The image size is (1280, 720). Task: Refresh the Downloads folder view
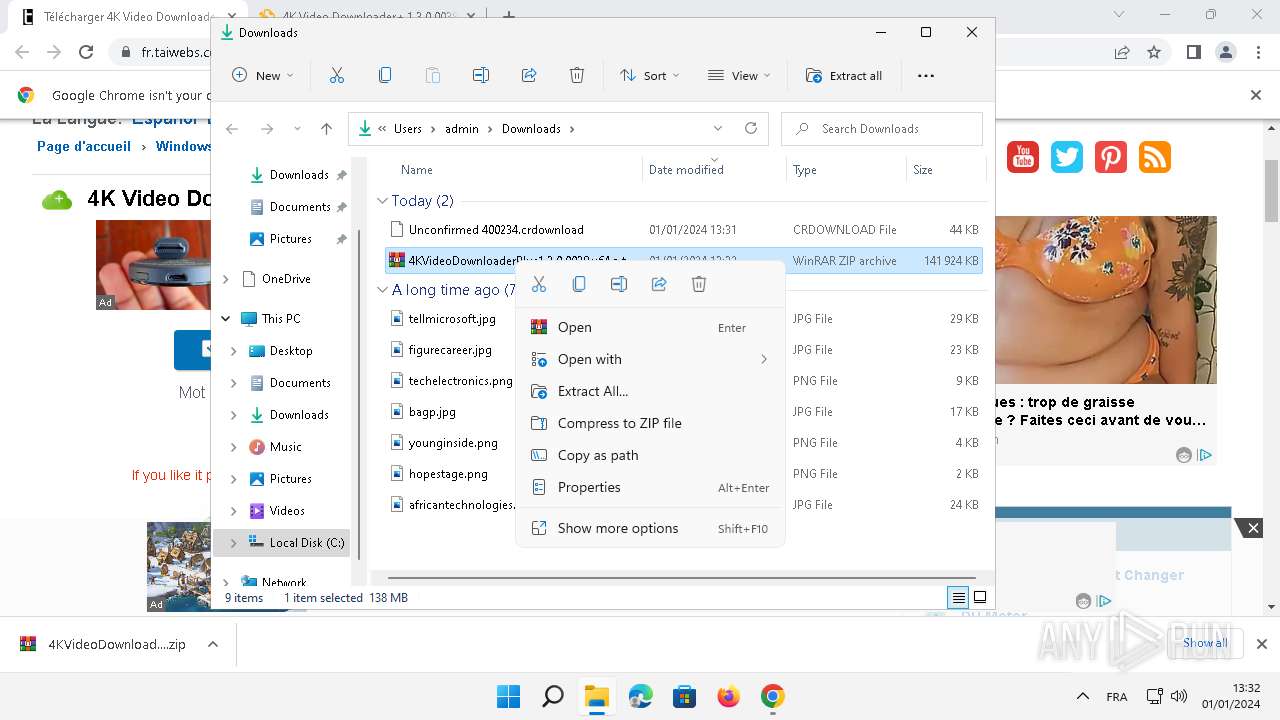coord(751,128)
